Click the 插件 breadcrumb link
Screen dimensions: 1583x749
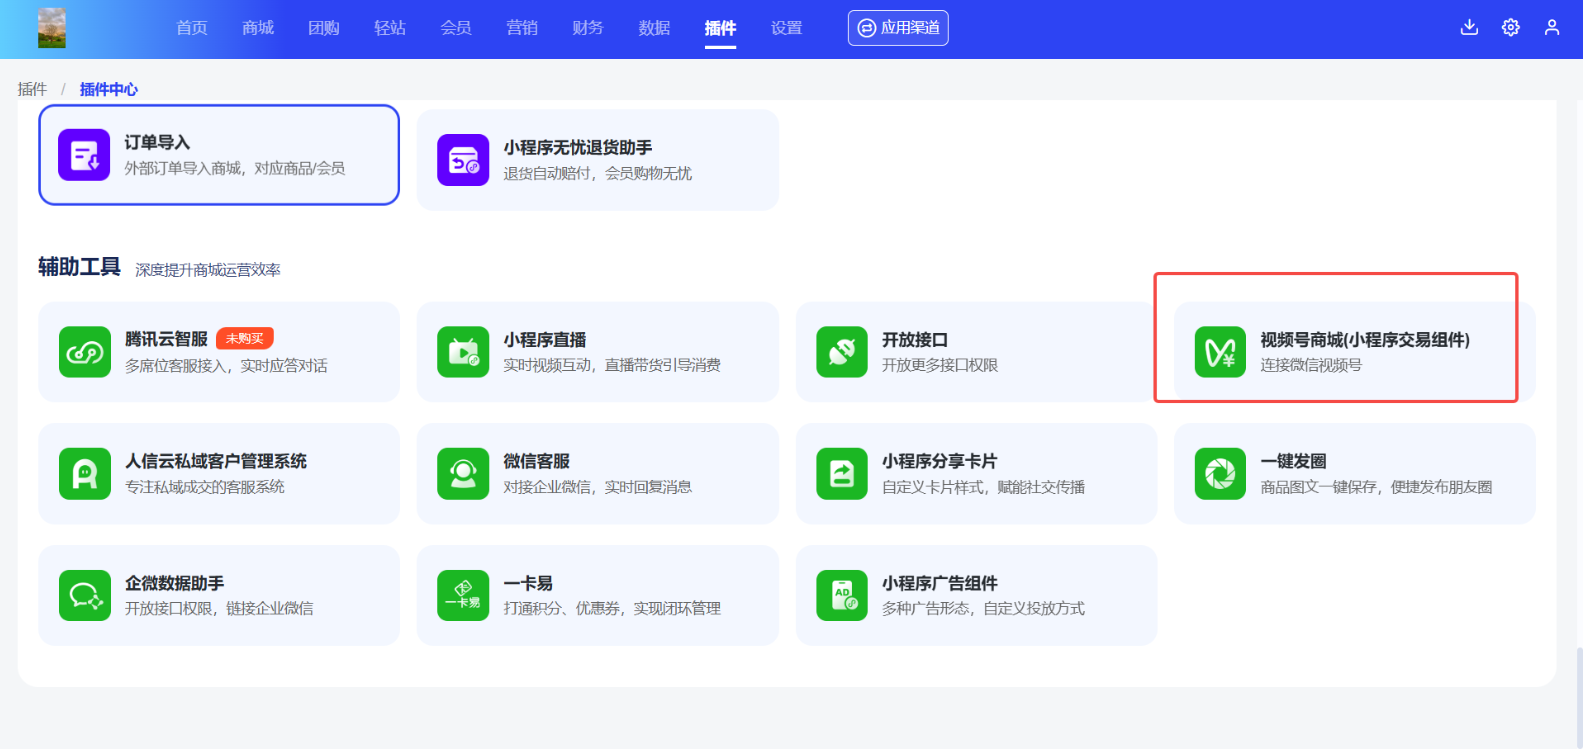pos(32,89)
